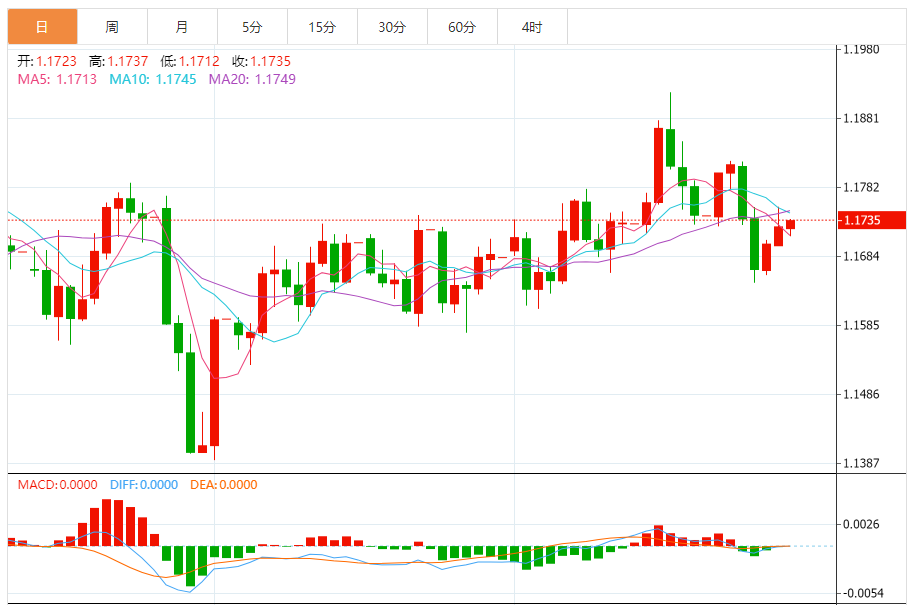Click the 1.1782 price axis label

pyautogui.click(x=861, y=187)
